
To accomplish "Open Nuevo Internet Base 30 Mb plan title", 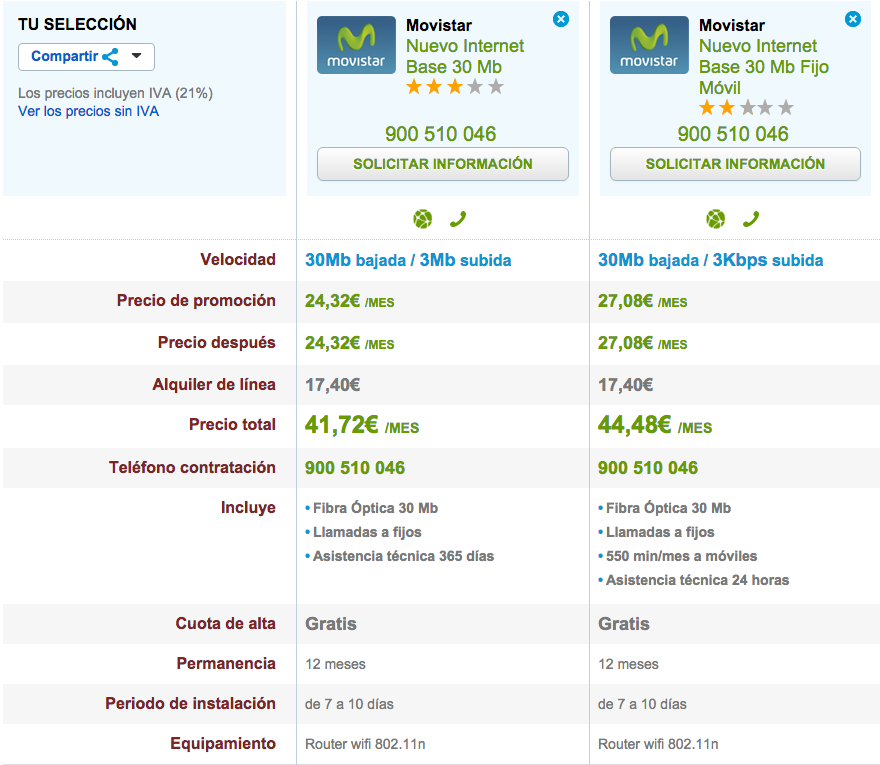I will point(465,56).
